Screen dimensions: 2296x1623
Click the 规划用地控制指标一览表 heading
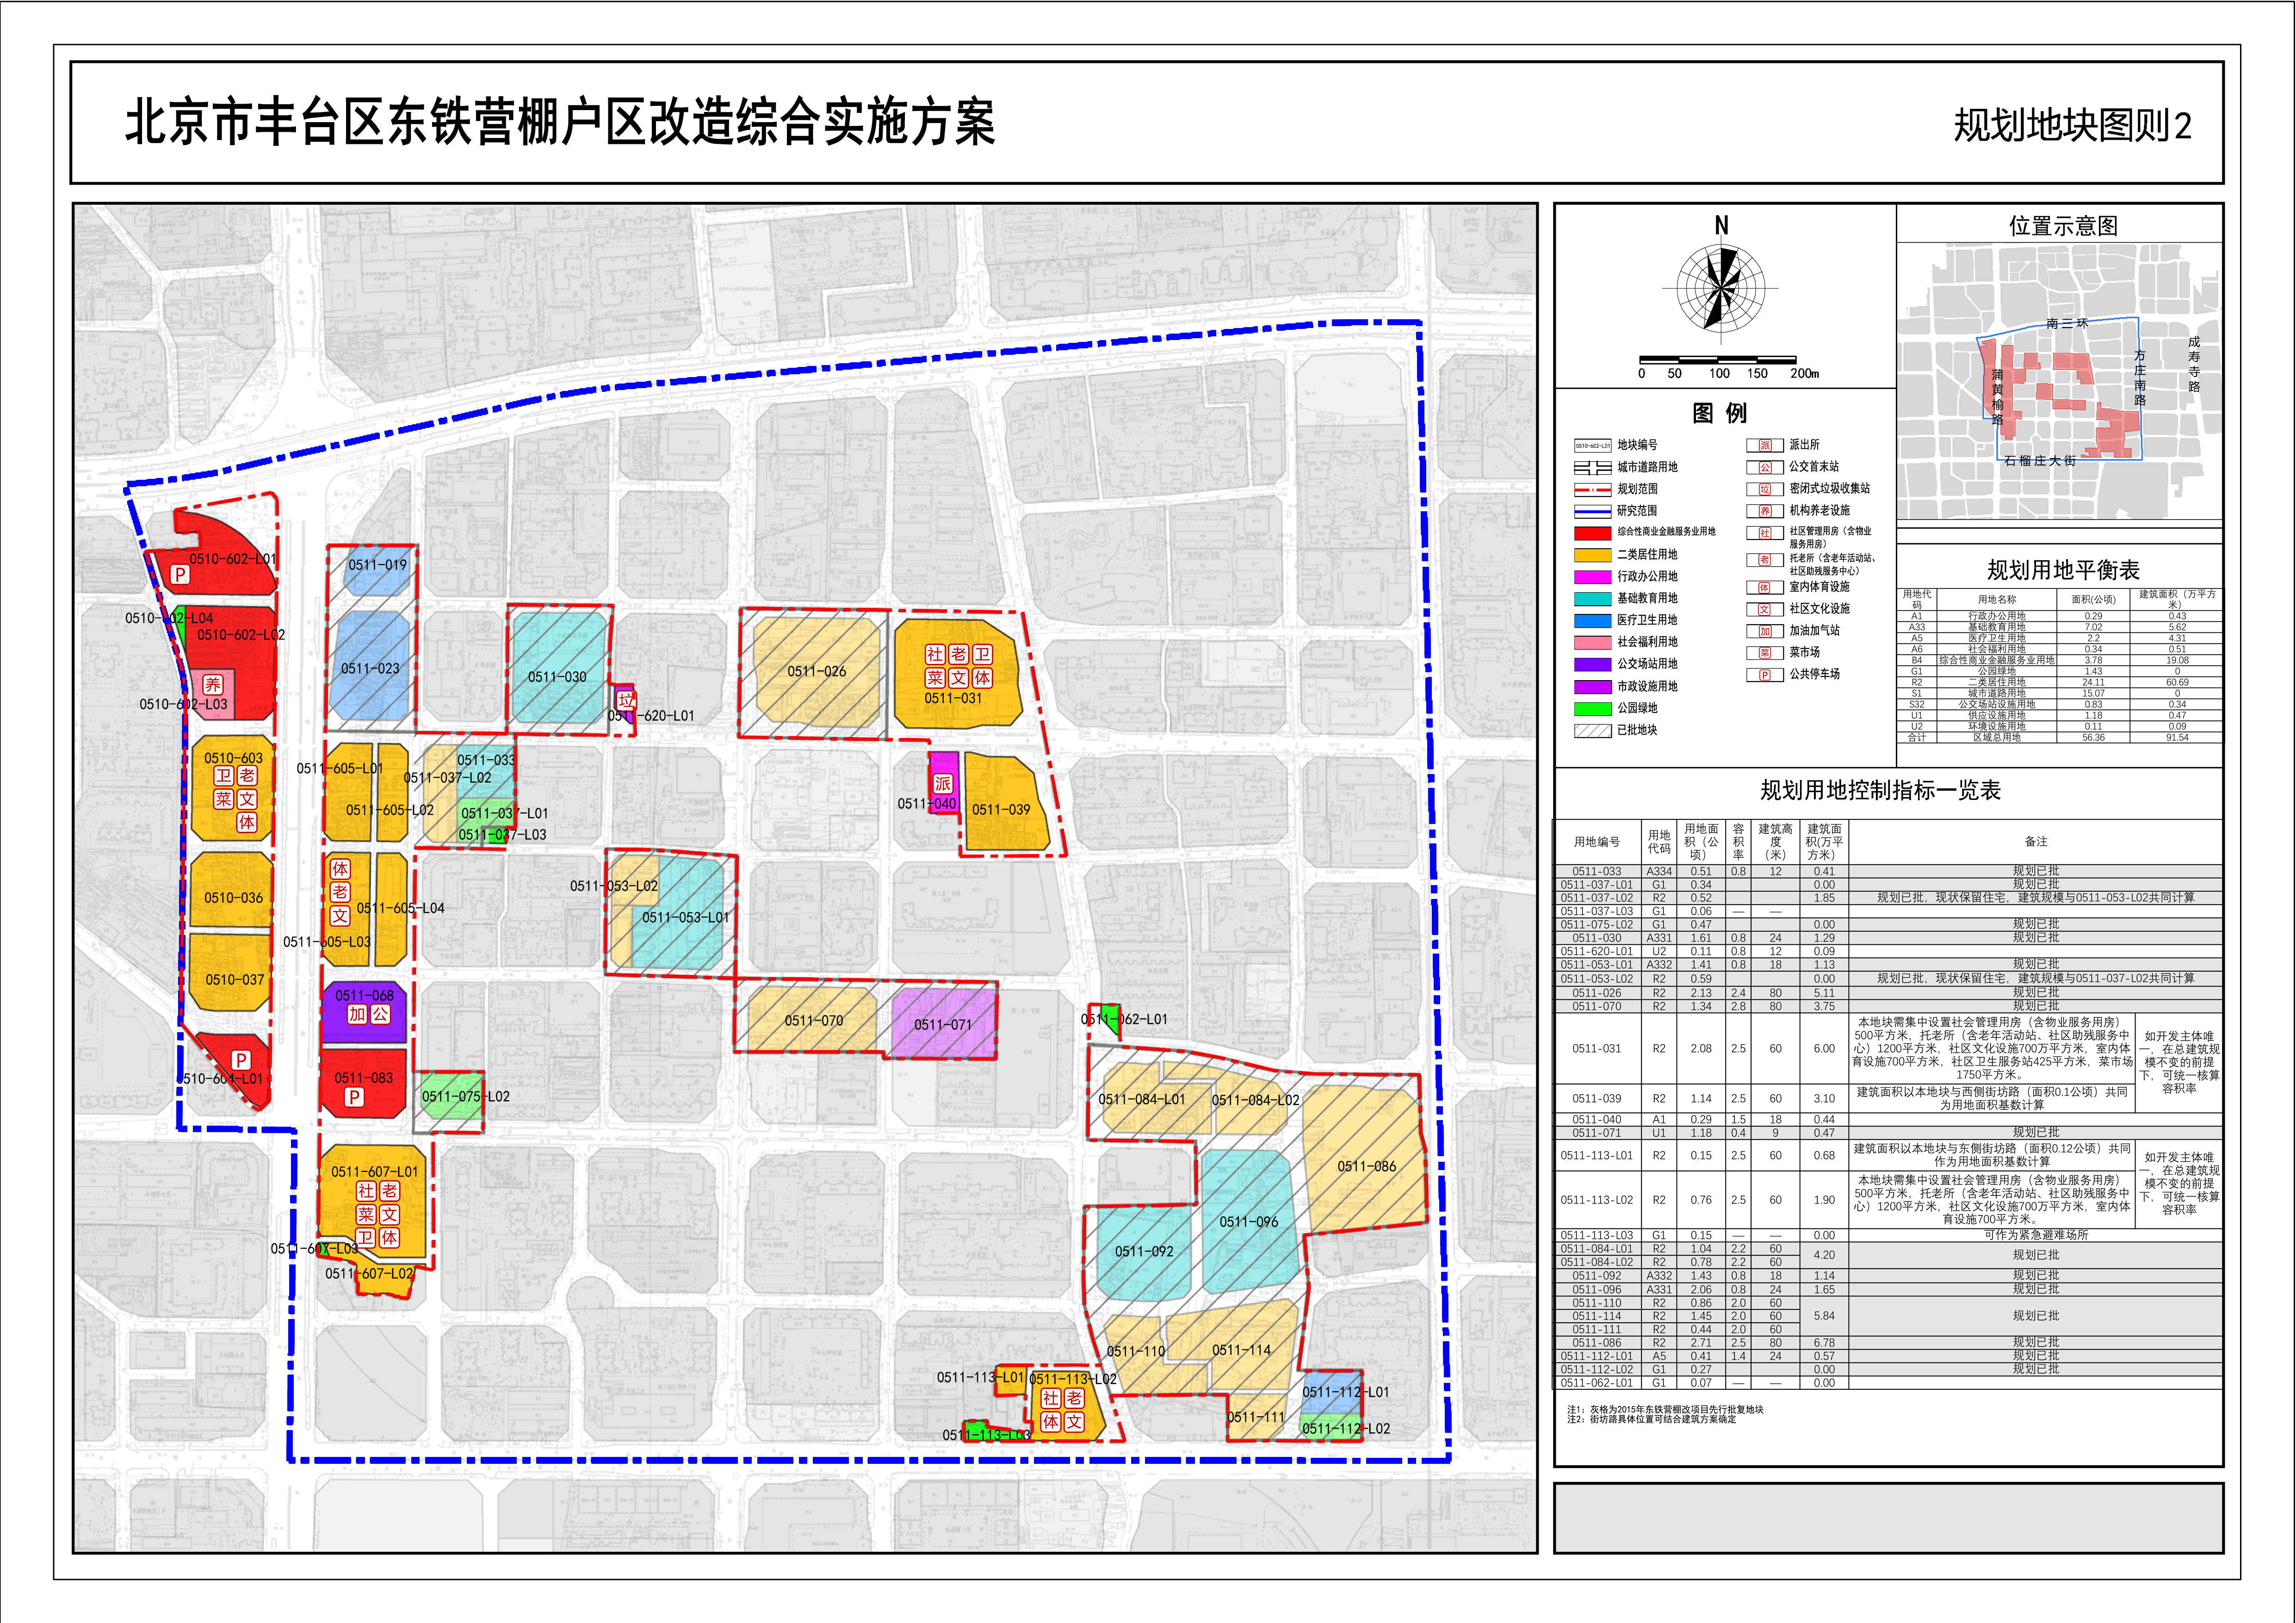pos(1880,790)
